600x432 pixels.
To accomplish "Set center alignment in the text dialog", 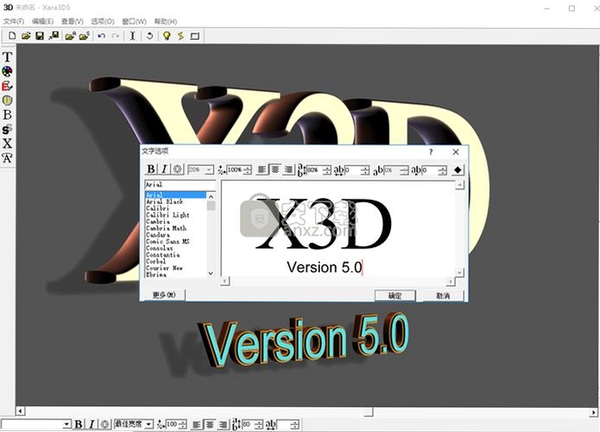I will pos(275,169).
